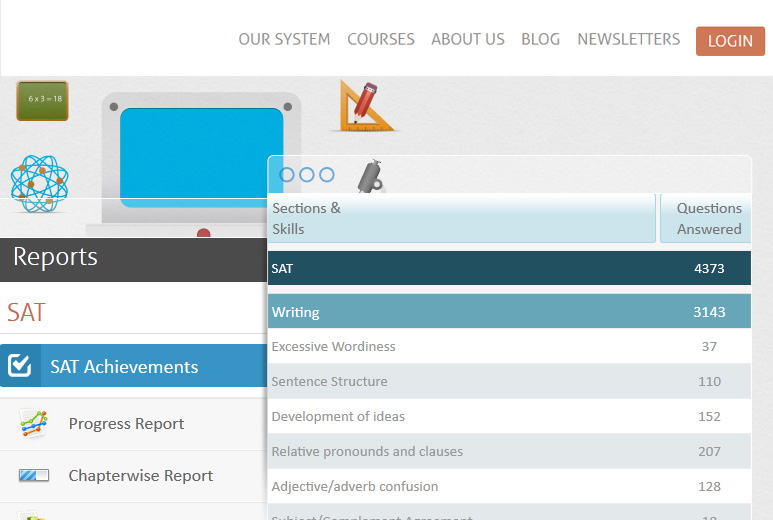Select the second carousel dot indicator
This screenshot has height=520, width=773.
point(307,174)
